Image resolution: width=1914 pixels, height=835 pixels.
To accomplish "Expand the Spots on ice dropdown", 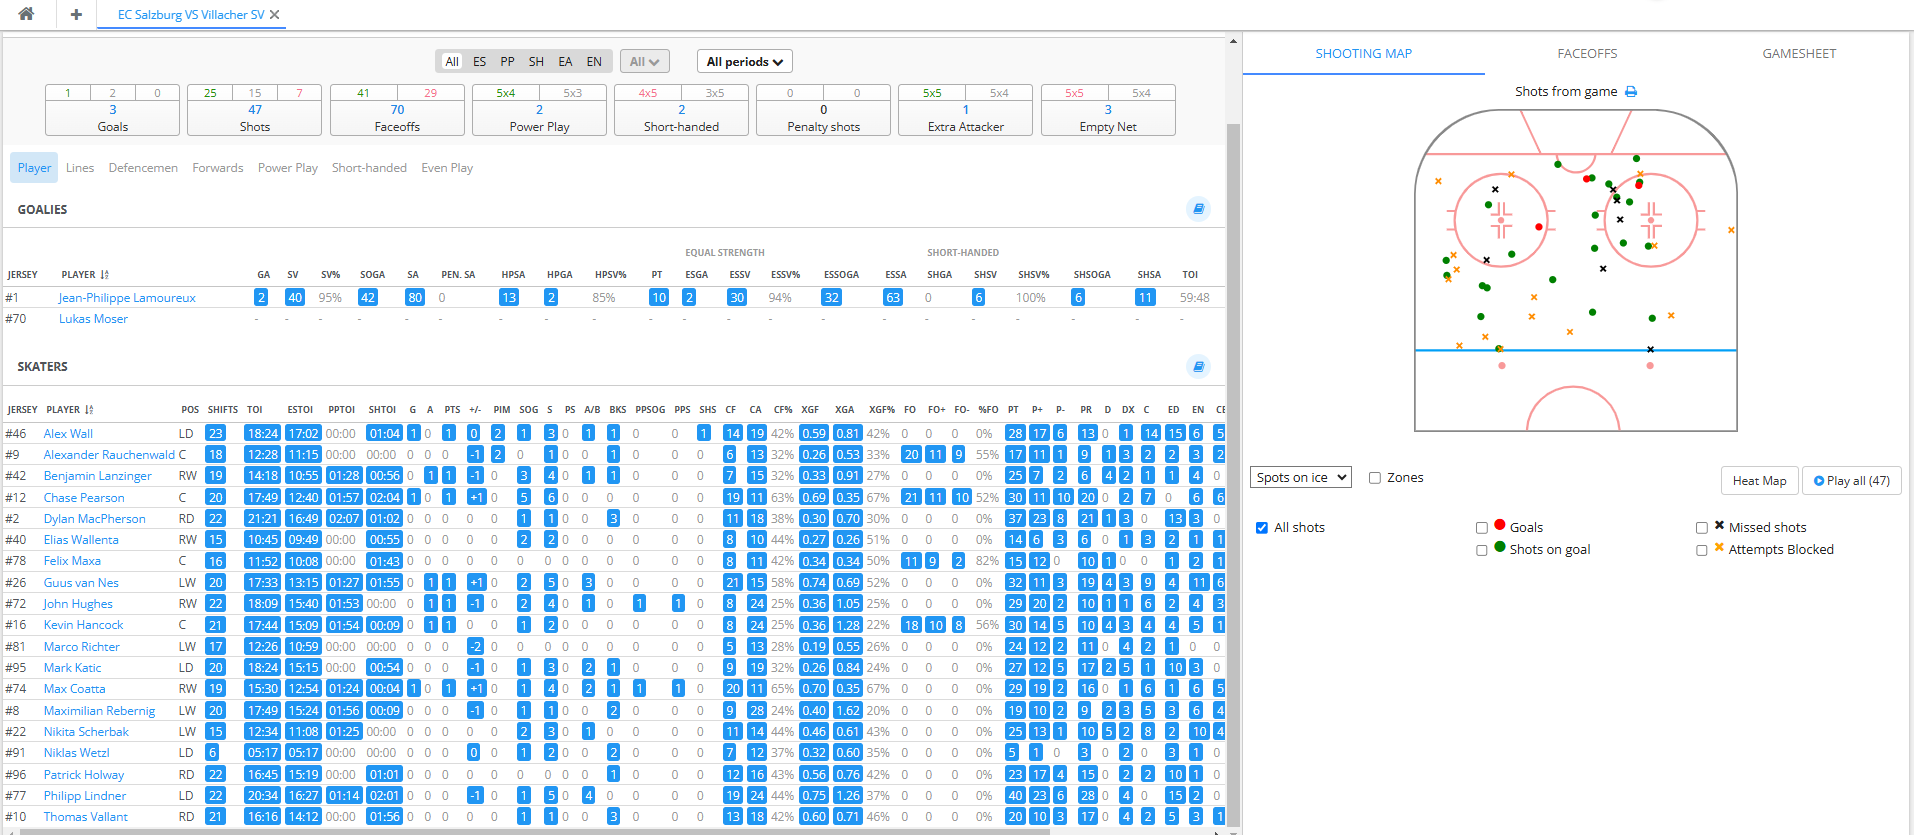I will 1300,478.
